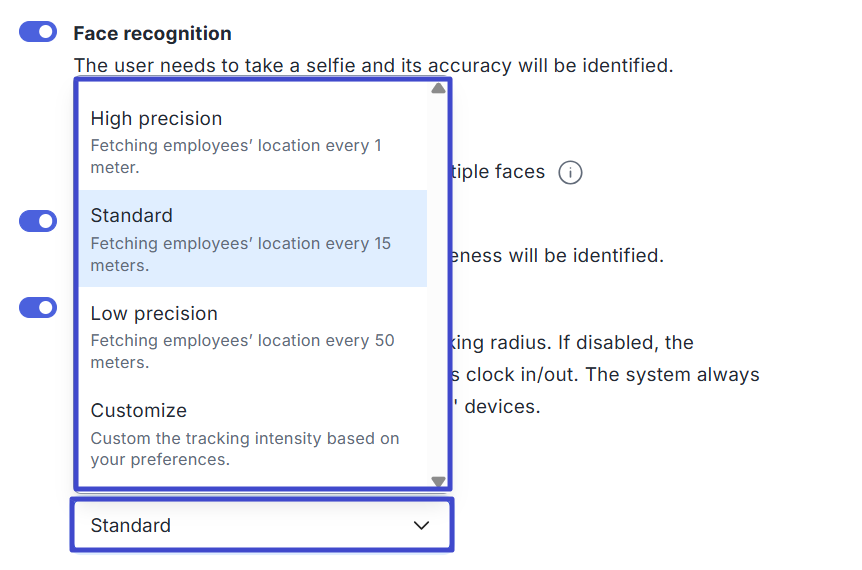Click 'Fetching employees' location every 1 meter' text
Screen dimensions: 862x570
tap(236, 156)
